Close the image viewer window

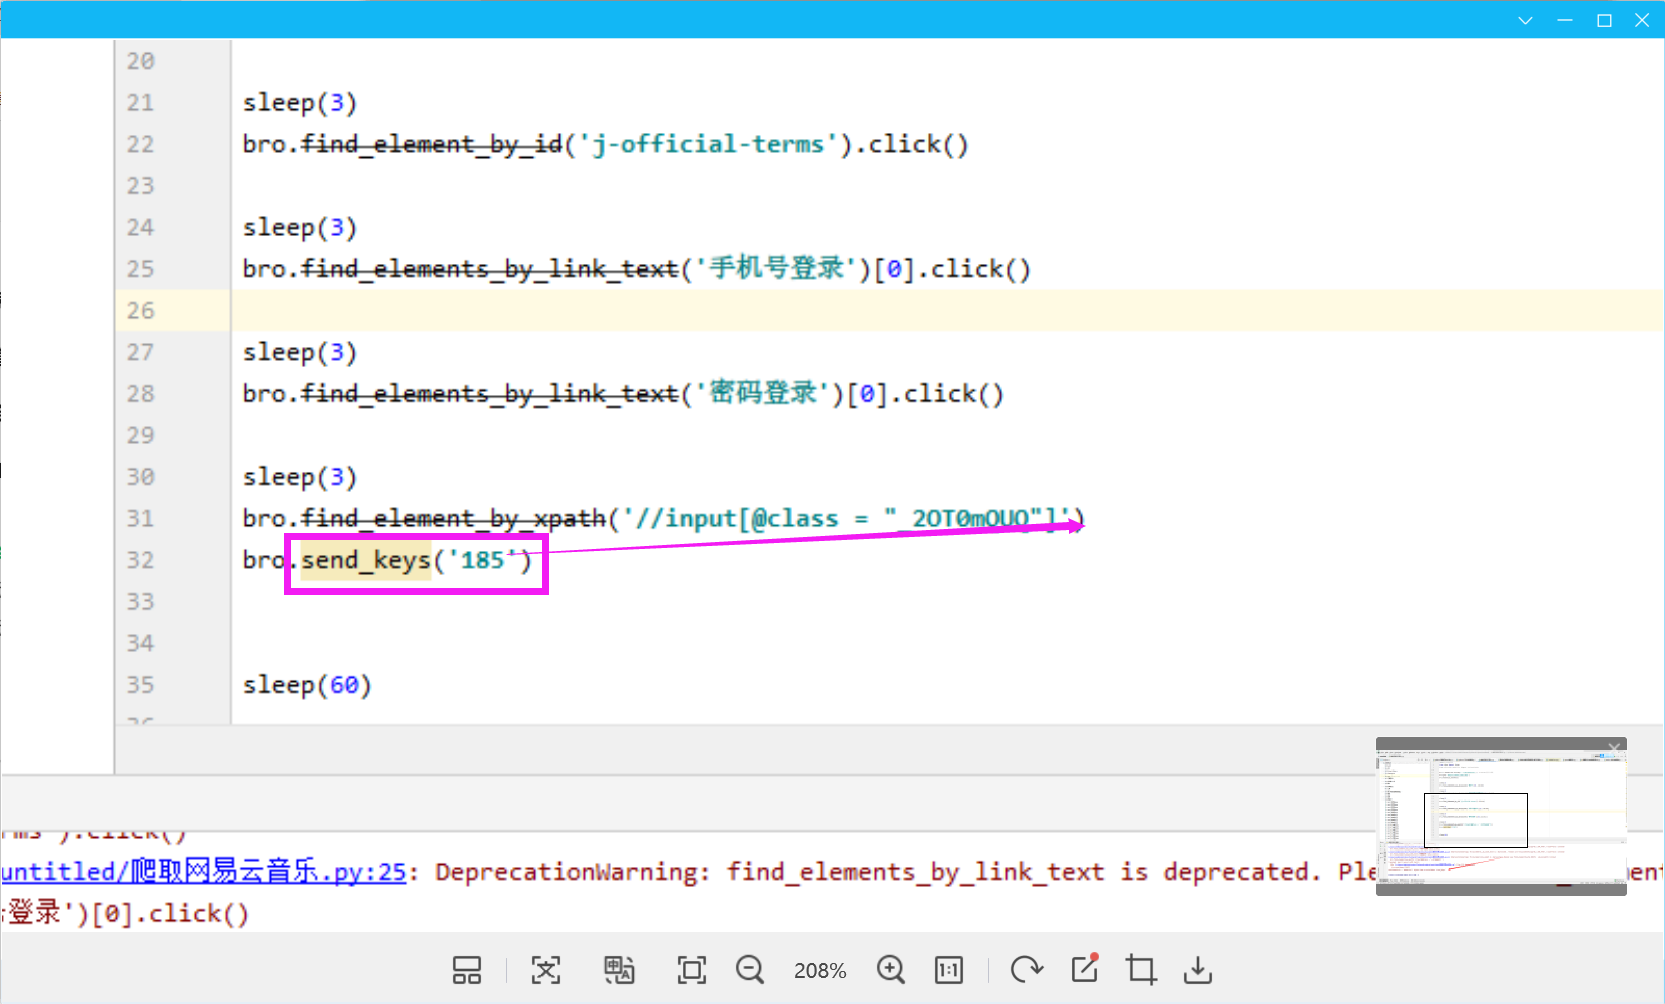point(1642,20)
